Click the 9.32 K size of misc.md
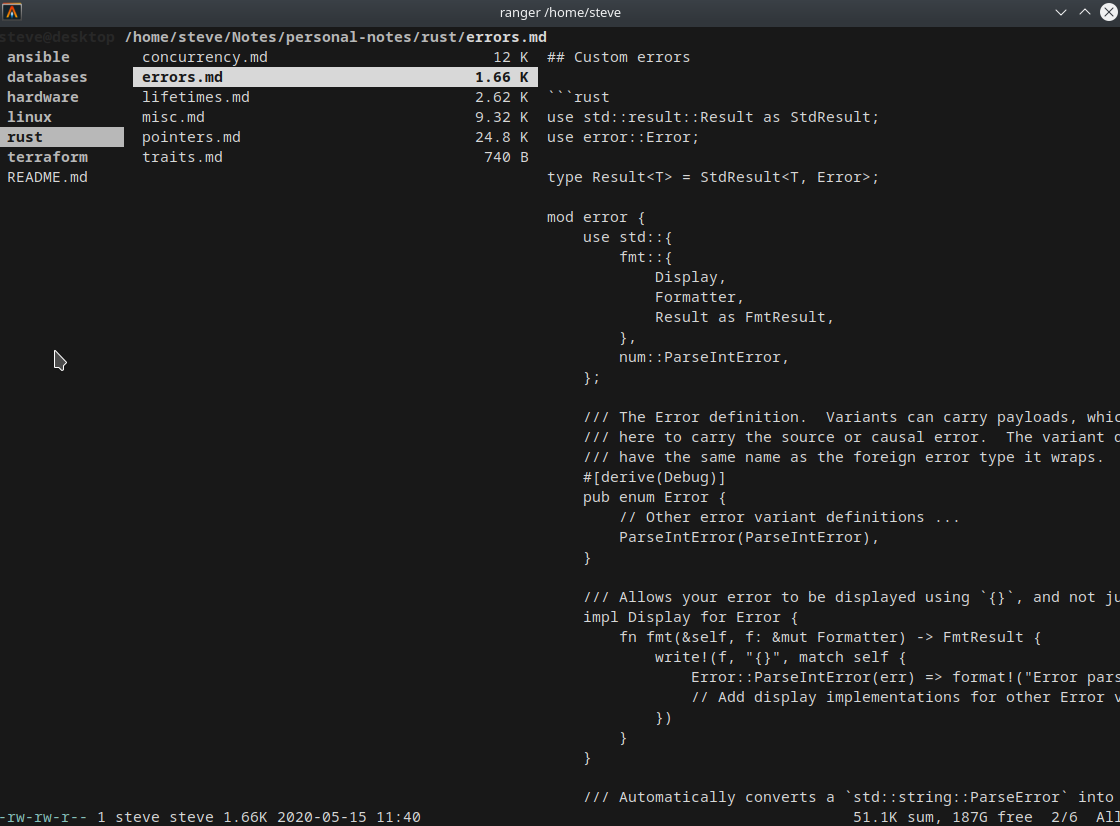Viewport: 1120px width, 826px height. (501, 117)
